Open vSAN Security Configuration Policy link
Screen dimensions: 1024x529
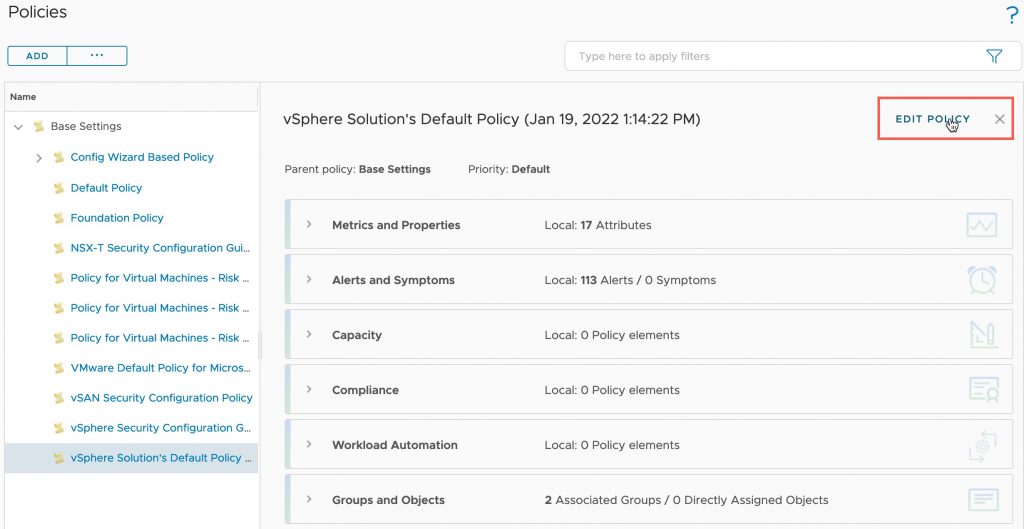point(161,398)
